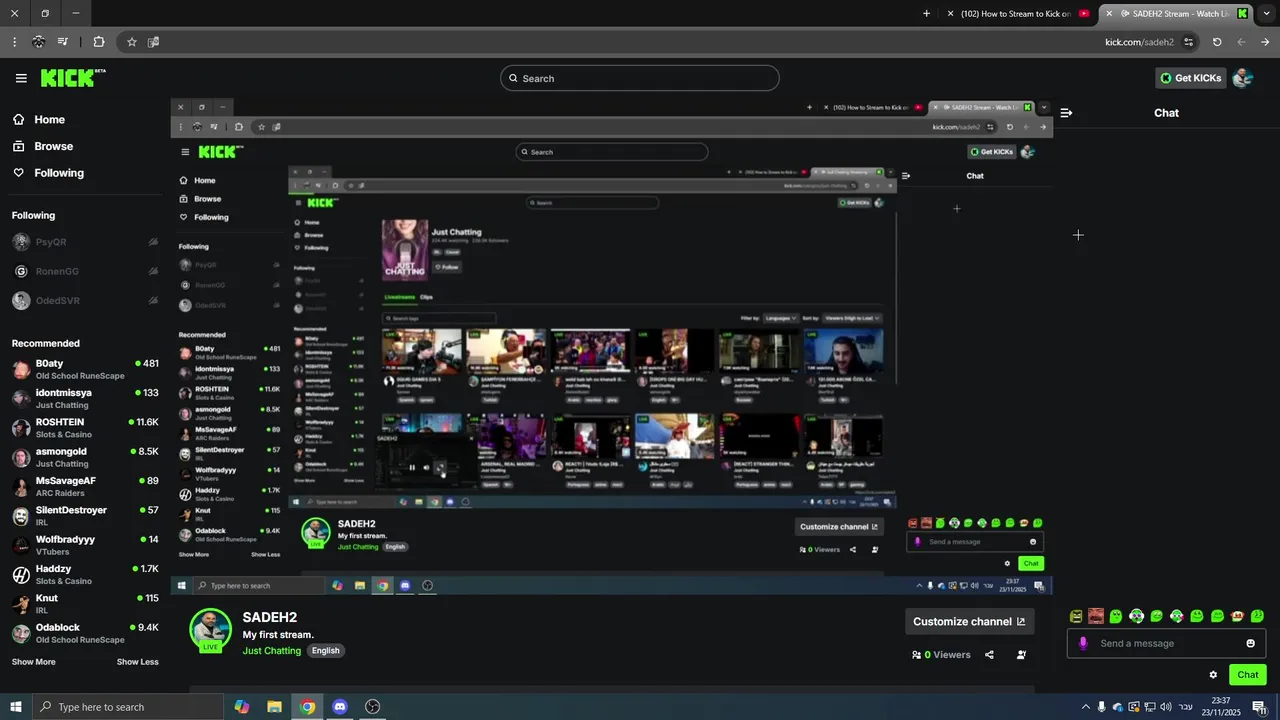Open B0aty channel in main Recommended list
The height and width of the screenshot is (720, 1280).
(x=85, y=369)
